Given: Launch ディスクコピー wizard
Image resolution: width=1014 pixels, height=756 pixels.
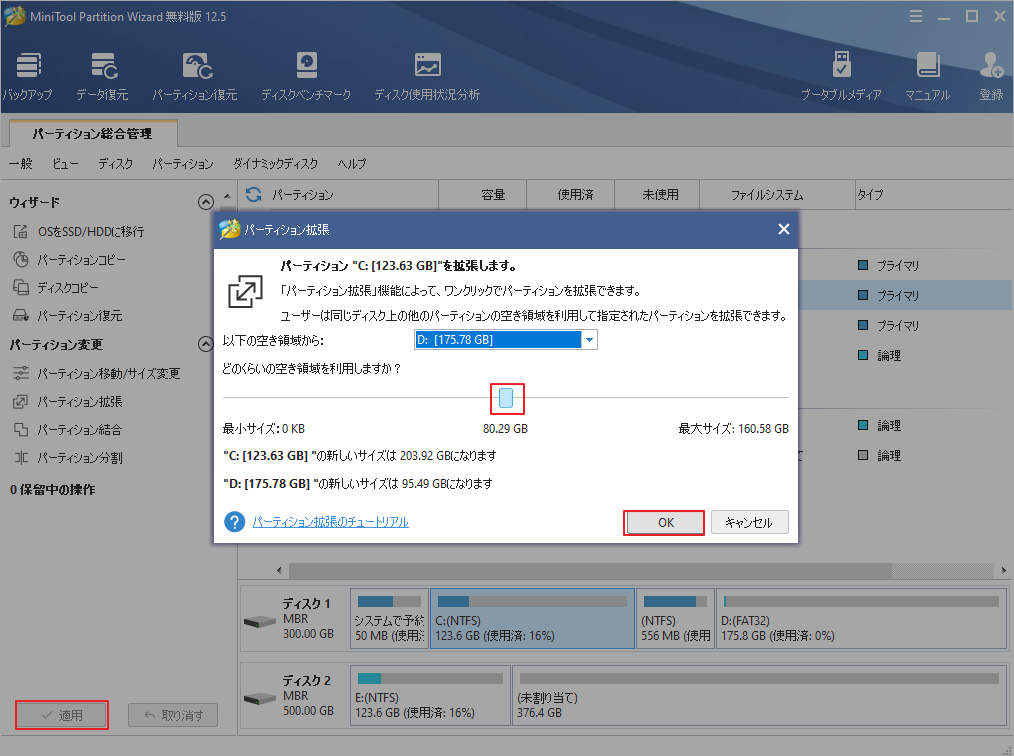Looking at the screenshot, I should coord(56,287).
